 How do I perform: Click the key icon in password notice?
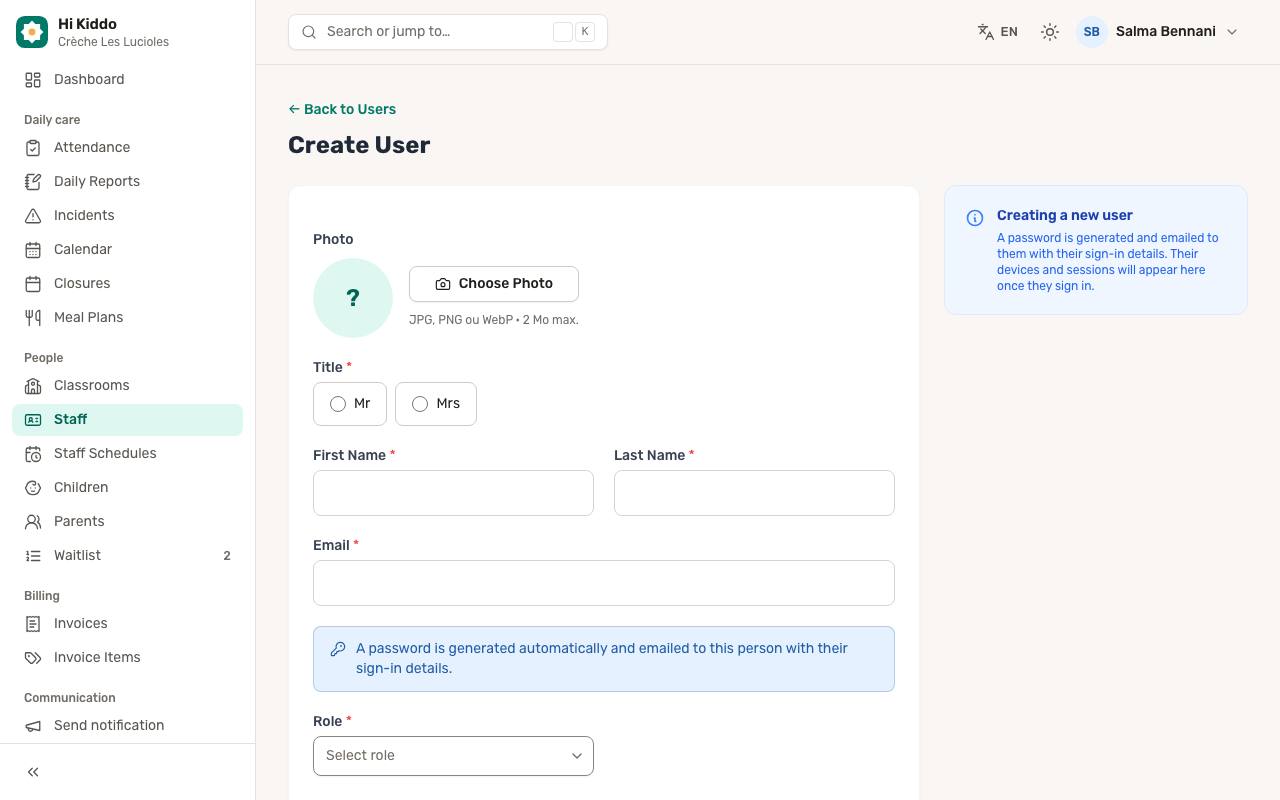[x=338, y=649]
